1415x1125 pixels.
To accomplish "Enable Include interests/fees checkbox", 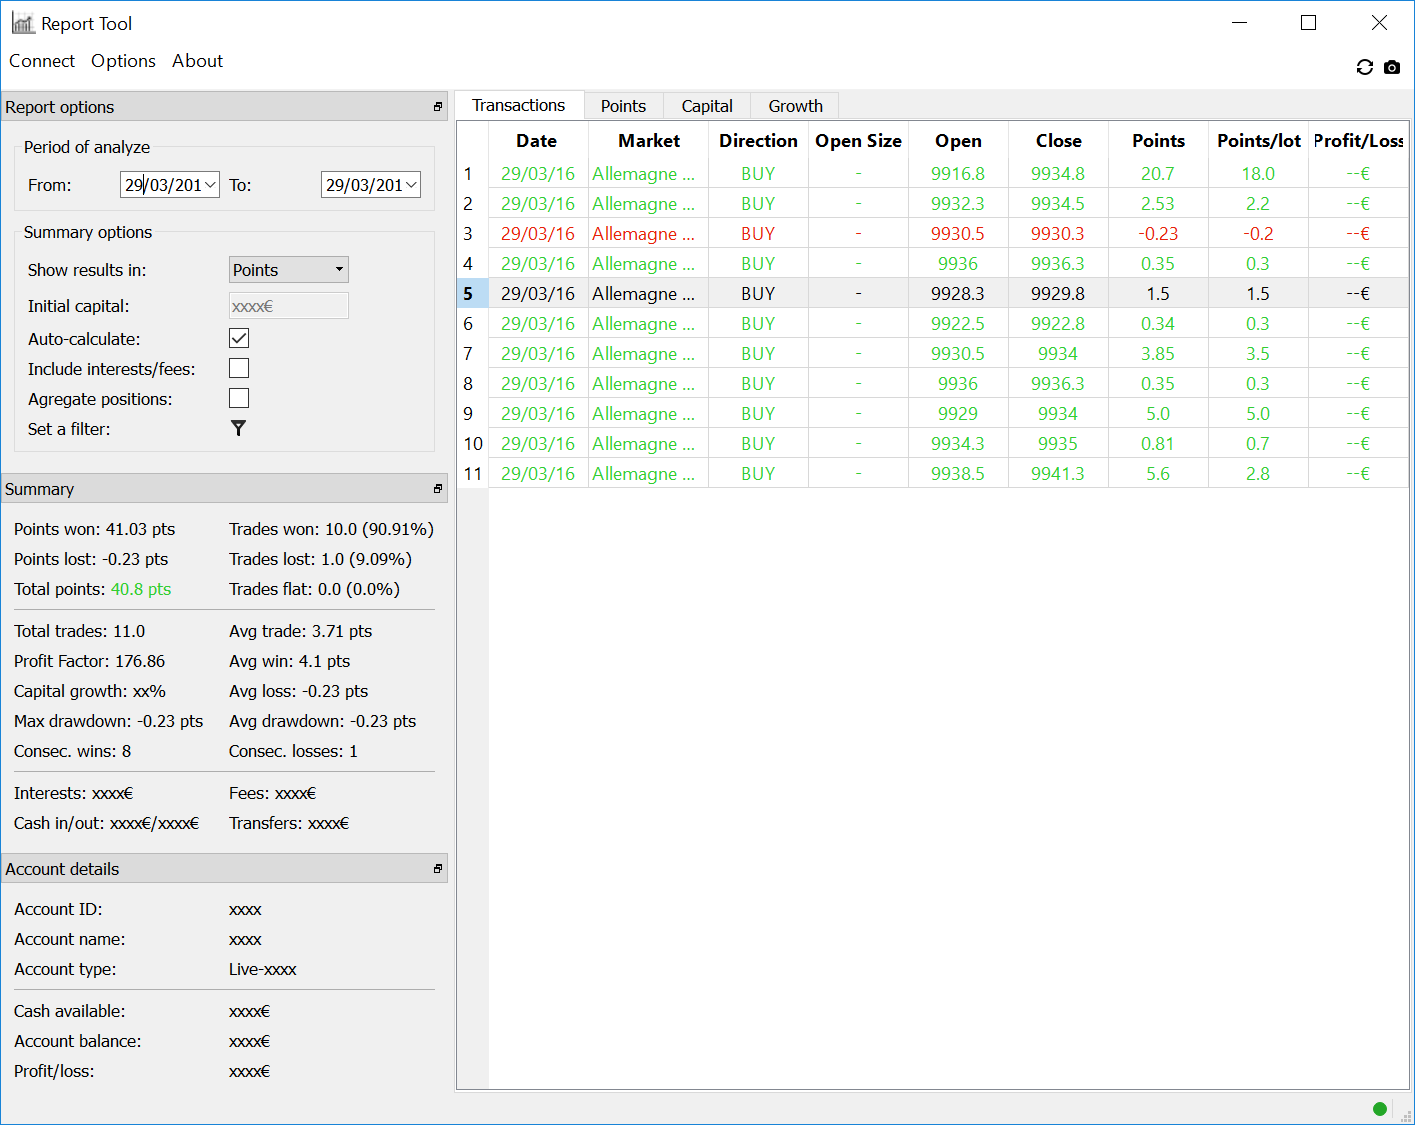I will pos(239,368).
